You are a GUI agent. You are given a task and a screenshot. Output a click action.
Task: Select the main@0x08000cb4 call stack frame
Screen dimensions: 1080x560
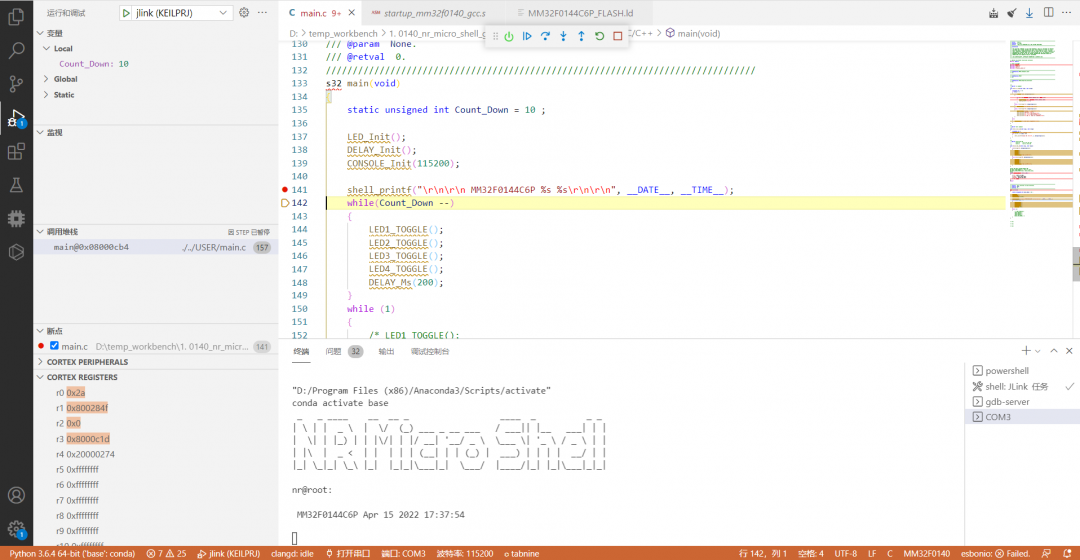156,247
